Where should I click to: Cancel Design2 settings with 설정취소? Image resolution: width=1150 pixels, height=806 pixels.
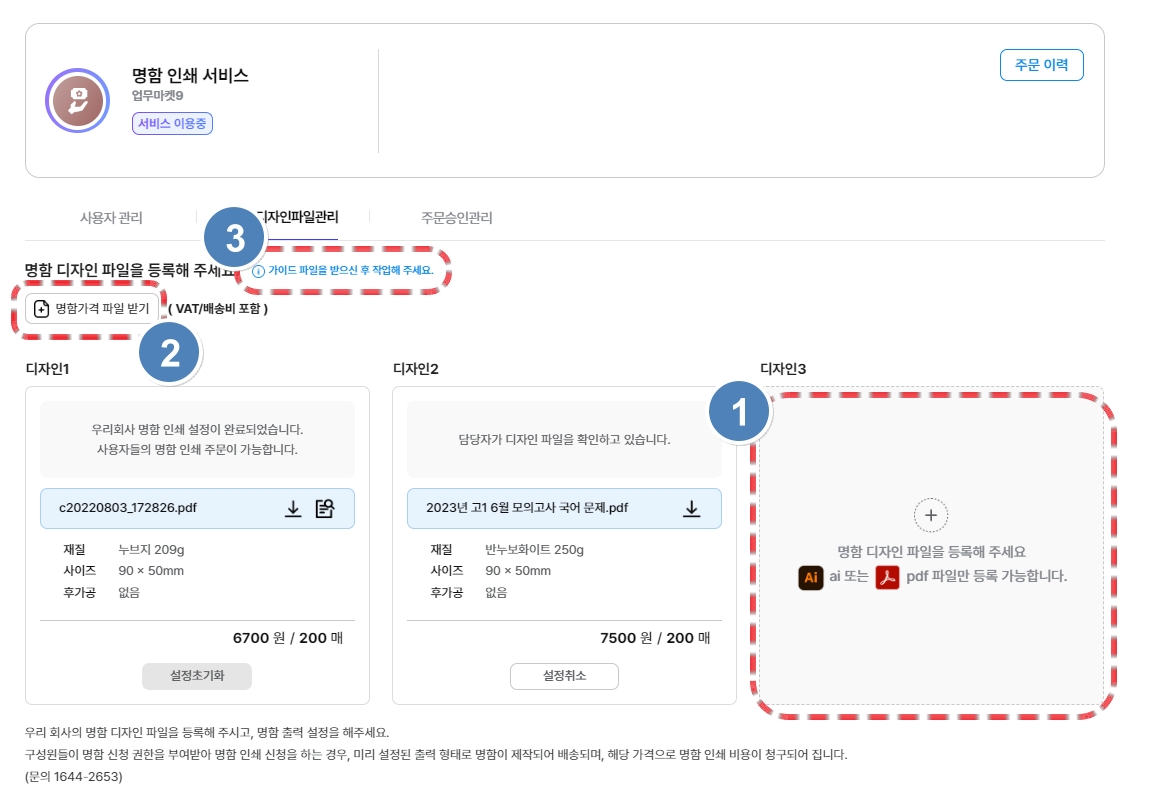click(564, 676)
